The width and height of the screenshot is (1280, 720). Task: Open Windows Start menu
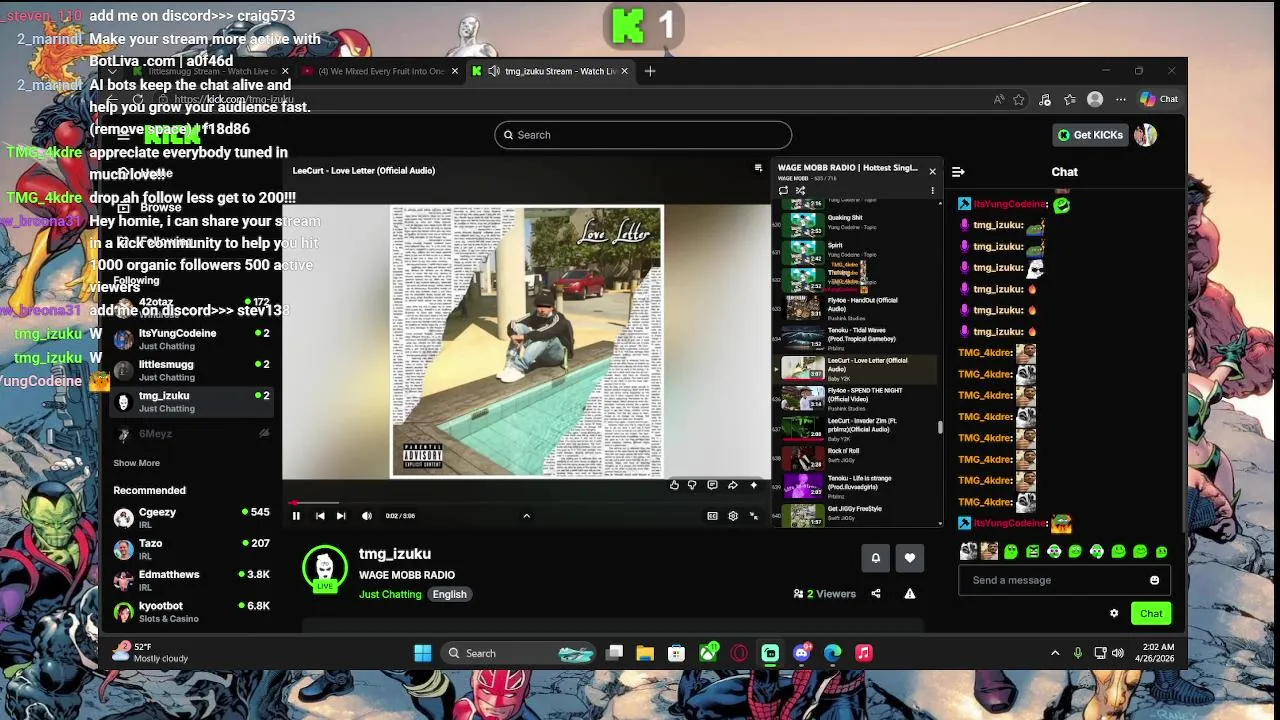pyautogui.click(x=423, y=653)
